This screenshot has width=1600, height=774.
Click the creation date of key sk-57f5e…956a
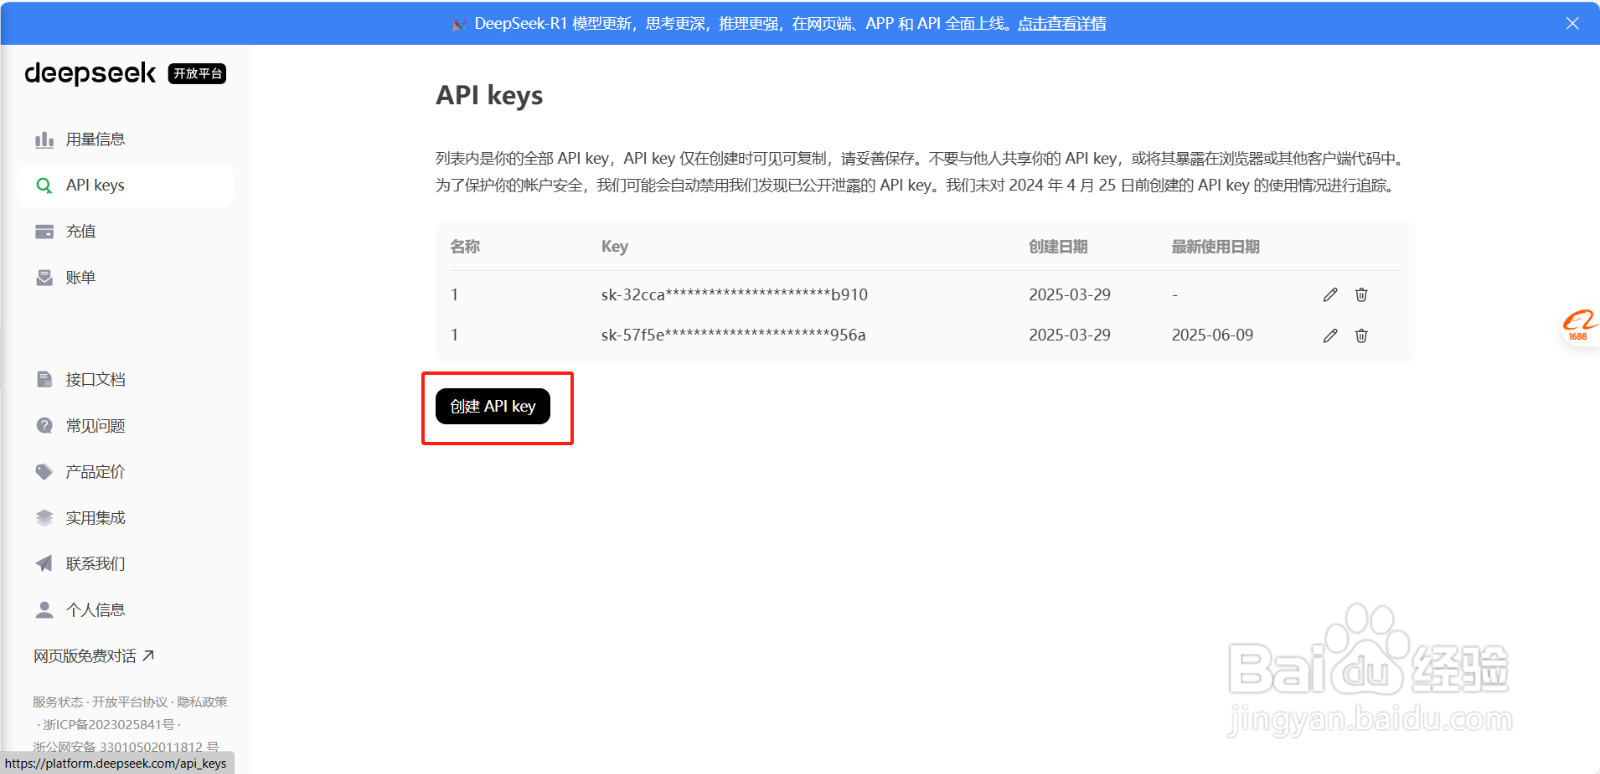(x=1069, y=336)
